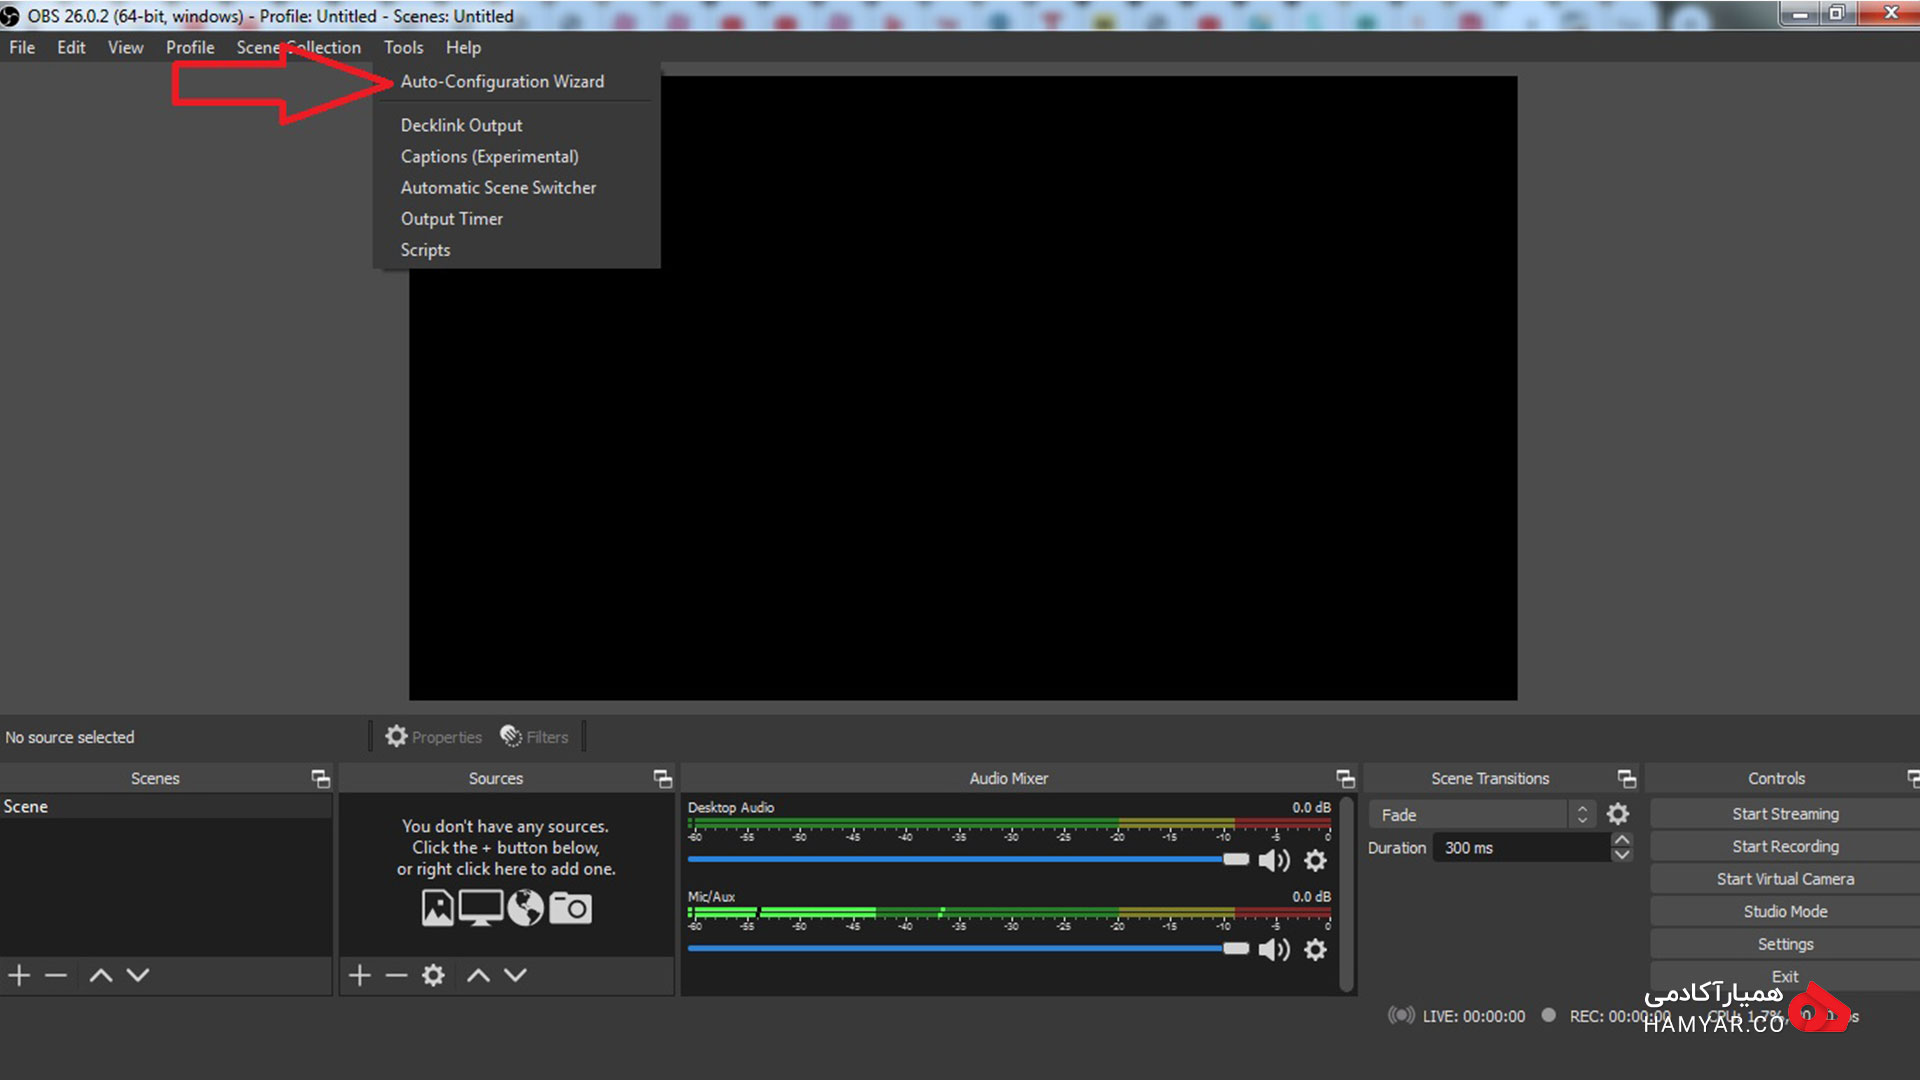1920x1080 pixels.
Task: Open the Scripts menu item
Action: coord(425,250)
